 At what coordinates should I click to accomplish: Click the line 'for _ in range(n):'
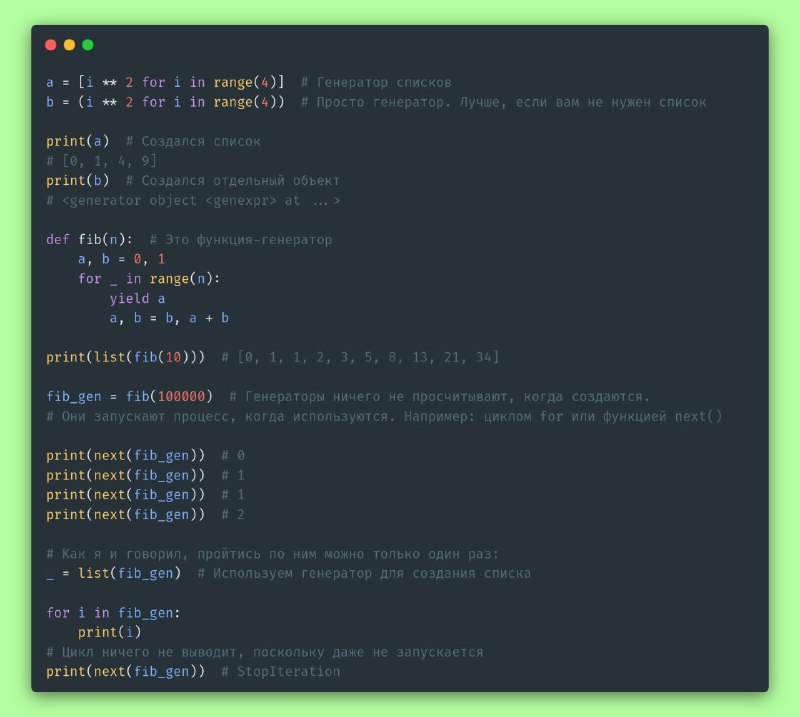tap(149, 279)
